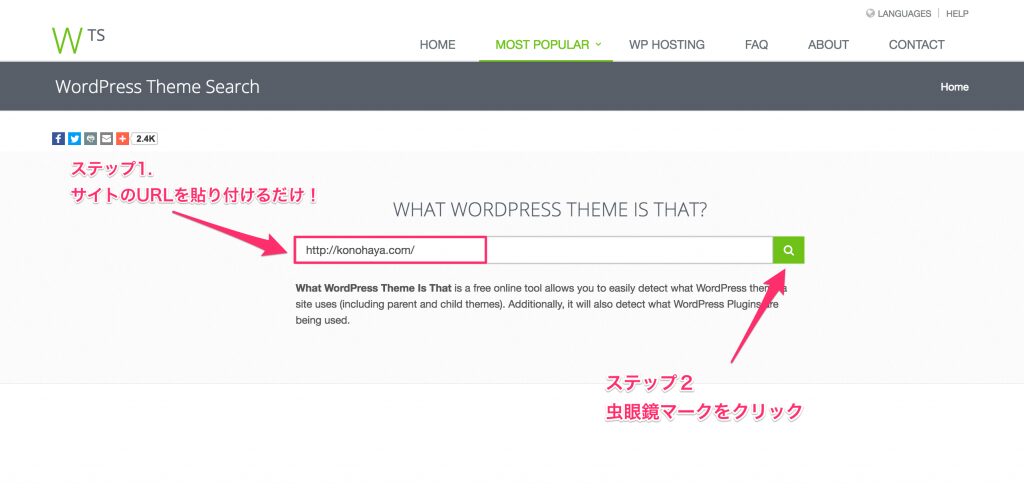Share page on Facebook

tap(58, 138)
